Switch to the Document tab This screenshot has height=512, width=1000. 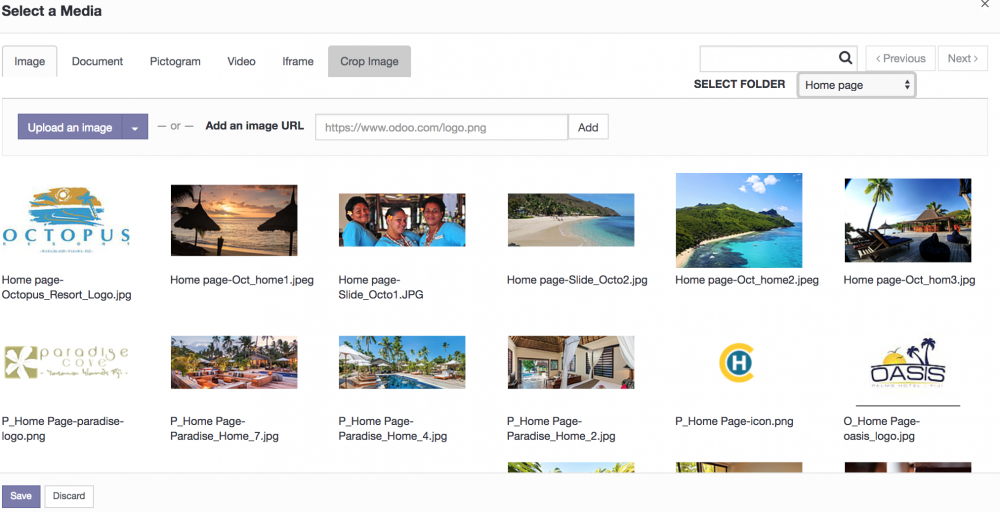click(98, 61)
